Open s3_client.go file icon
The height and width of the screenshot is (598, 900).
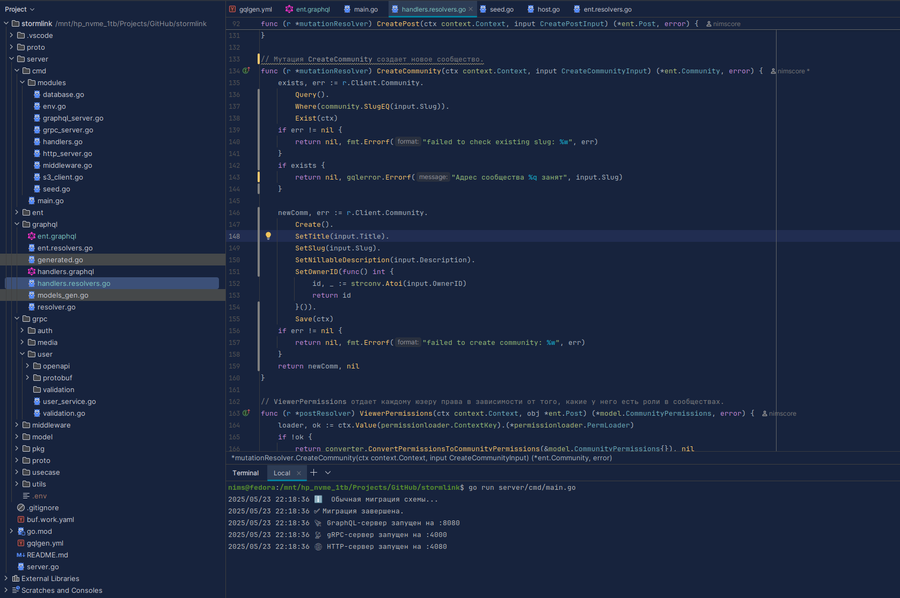[37, 177]
